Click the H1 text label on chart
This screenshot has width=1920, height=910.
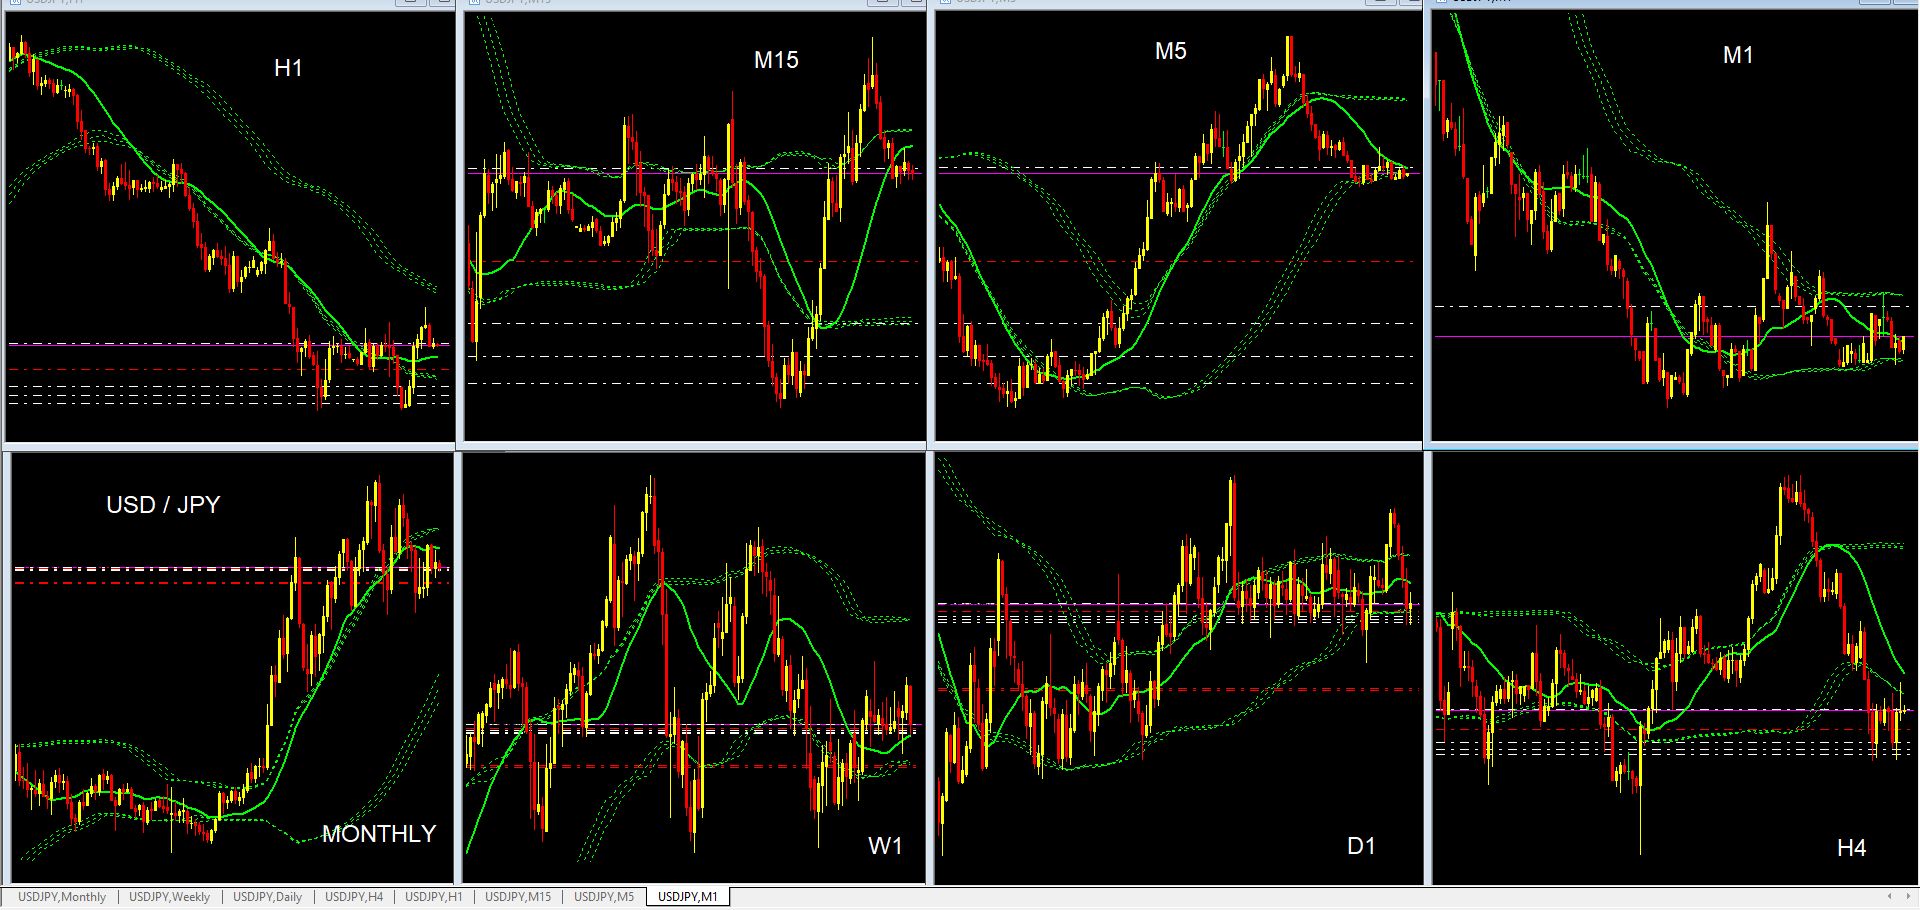[288, 68]
